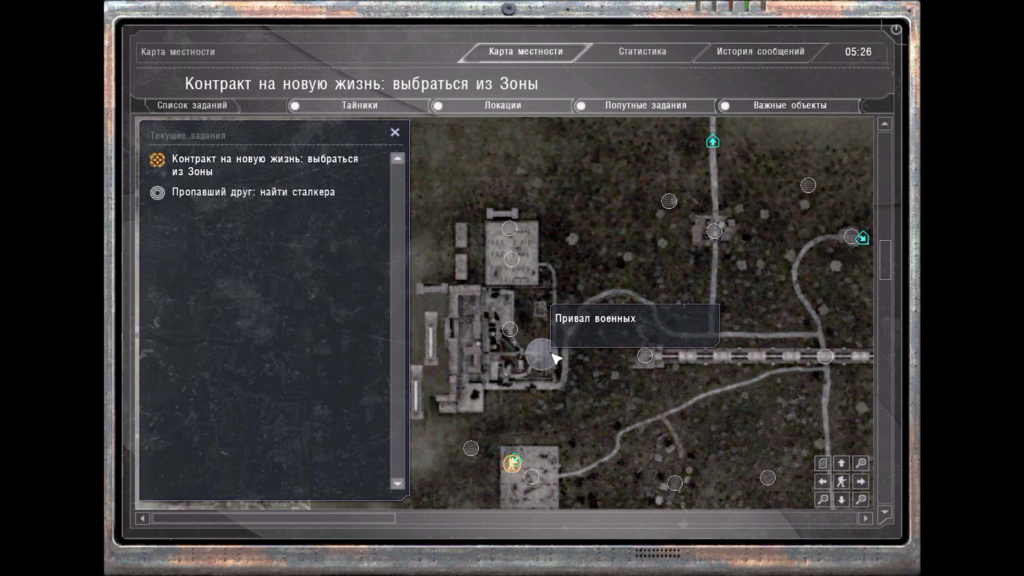Open the map legend page icon
This screenshot has width=1024, height=576.
pyautogui.click(x=823, y=463)
